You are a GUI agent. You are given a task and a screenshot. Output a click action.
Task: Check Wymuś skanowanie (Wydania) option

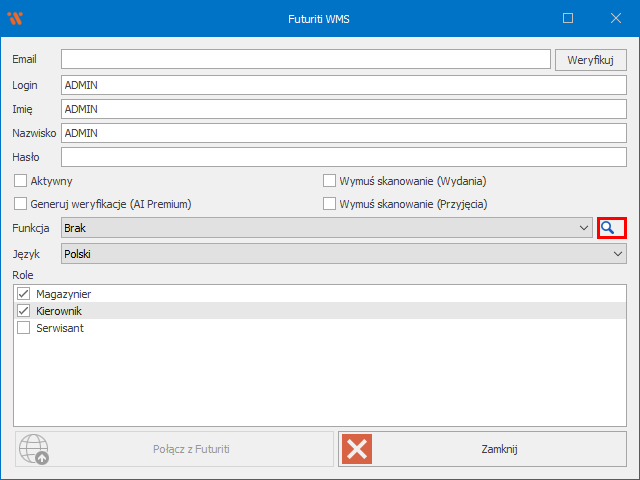point(330,181)
